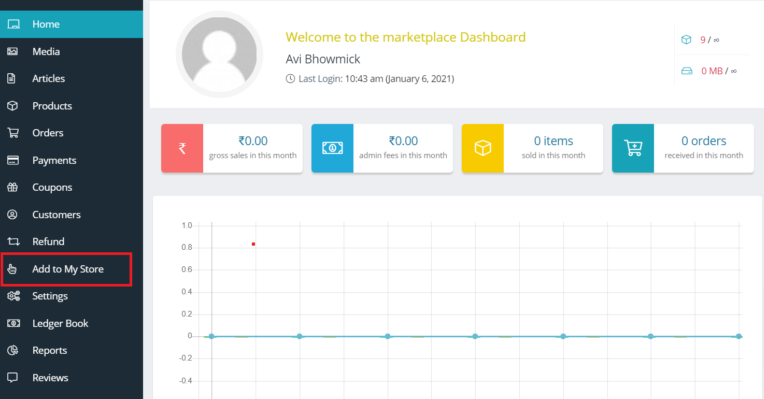The height and width of the screenshot is (399, 764).
Task: Go to Articles in the sidebar
Action: [x=72, y=78]
